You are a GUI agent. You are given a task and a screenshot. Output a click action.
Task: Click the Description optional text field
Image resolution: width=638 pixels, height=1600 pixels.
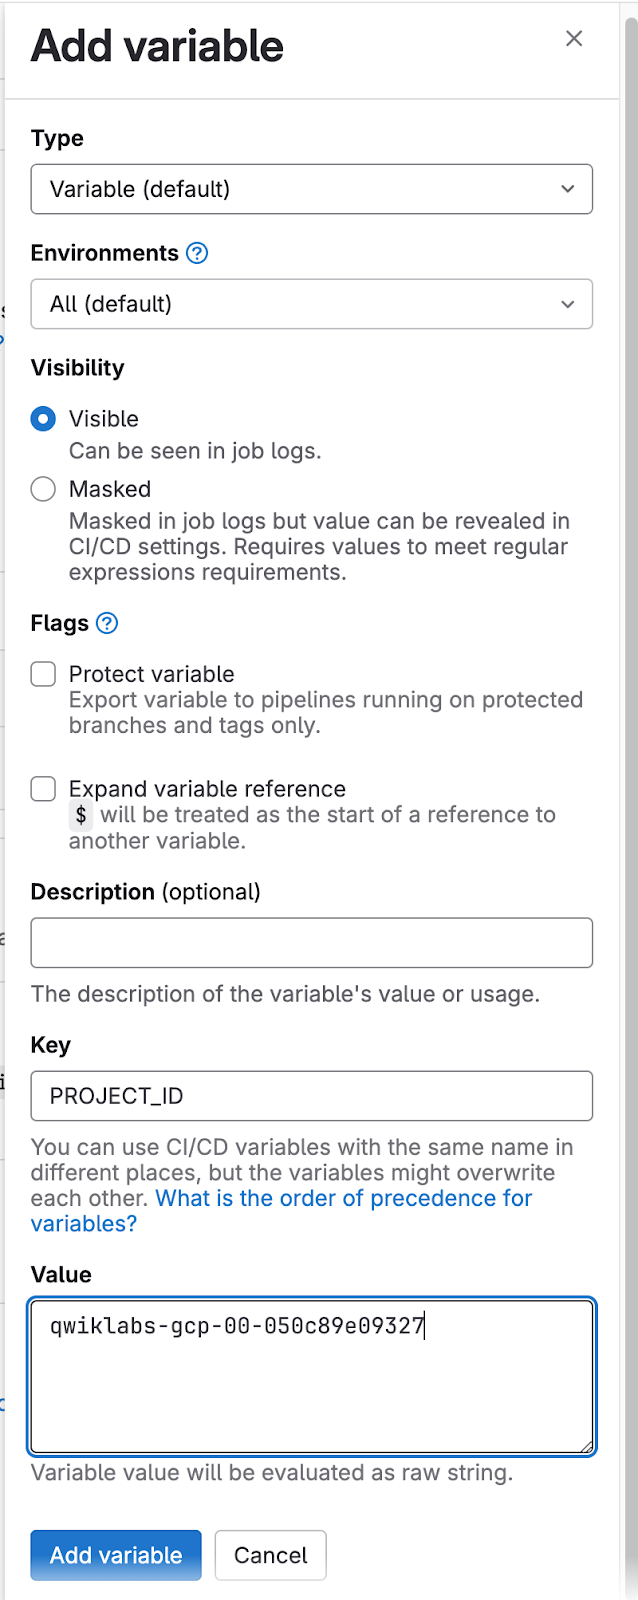tap(311, 943)
